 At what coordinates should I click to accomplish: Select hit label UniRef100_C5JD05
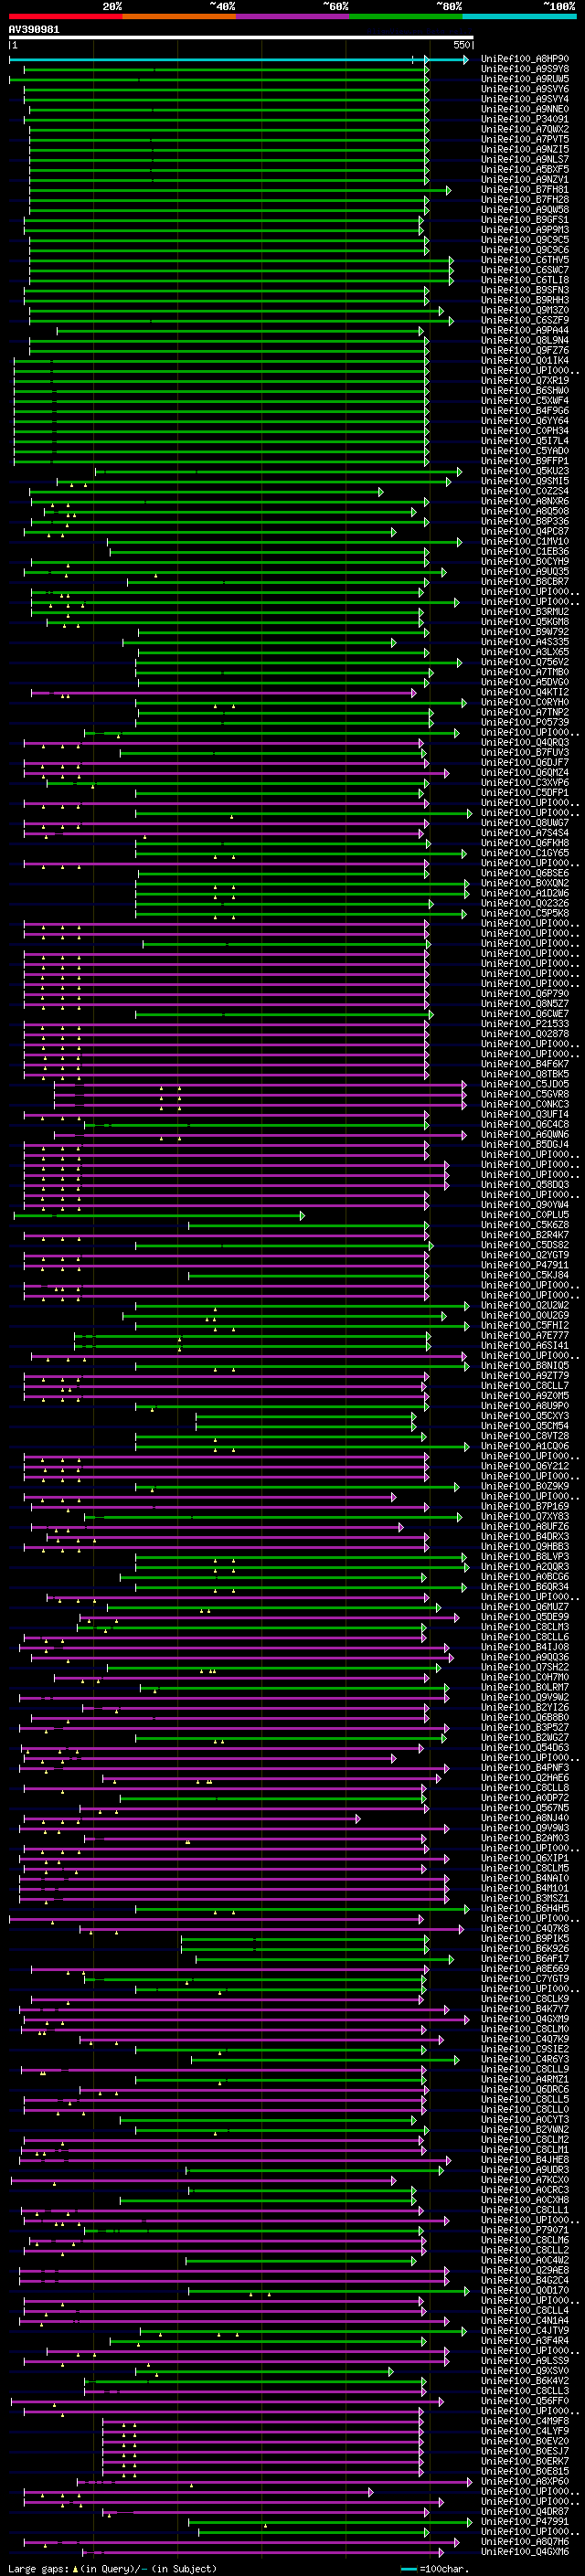coord(525,1084)
